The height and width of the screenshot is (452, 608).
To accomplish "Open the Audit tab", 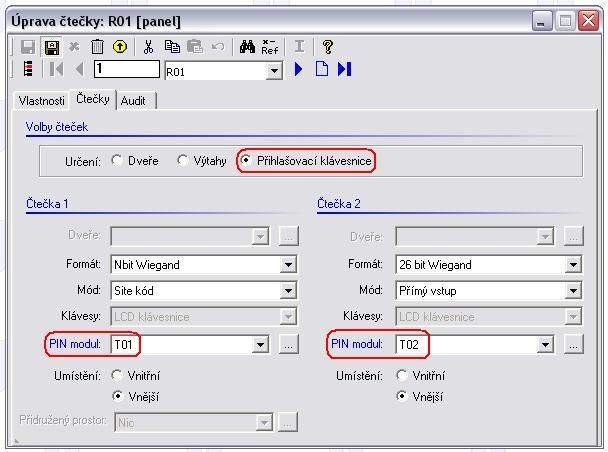I will pos(133,101).
